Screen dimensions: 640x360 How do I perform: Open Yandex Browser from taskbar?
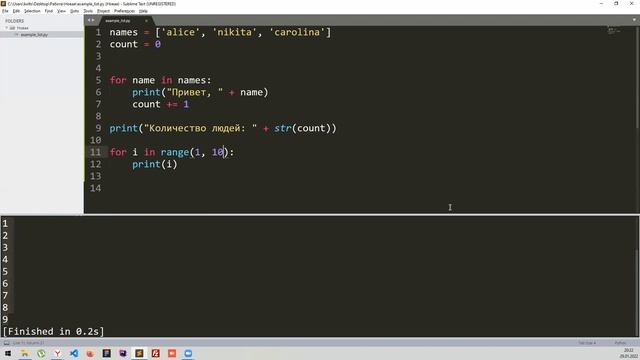(57, 353)
